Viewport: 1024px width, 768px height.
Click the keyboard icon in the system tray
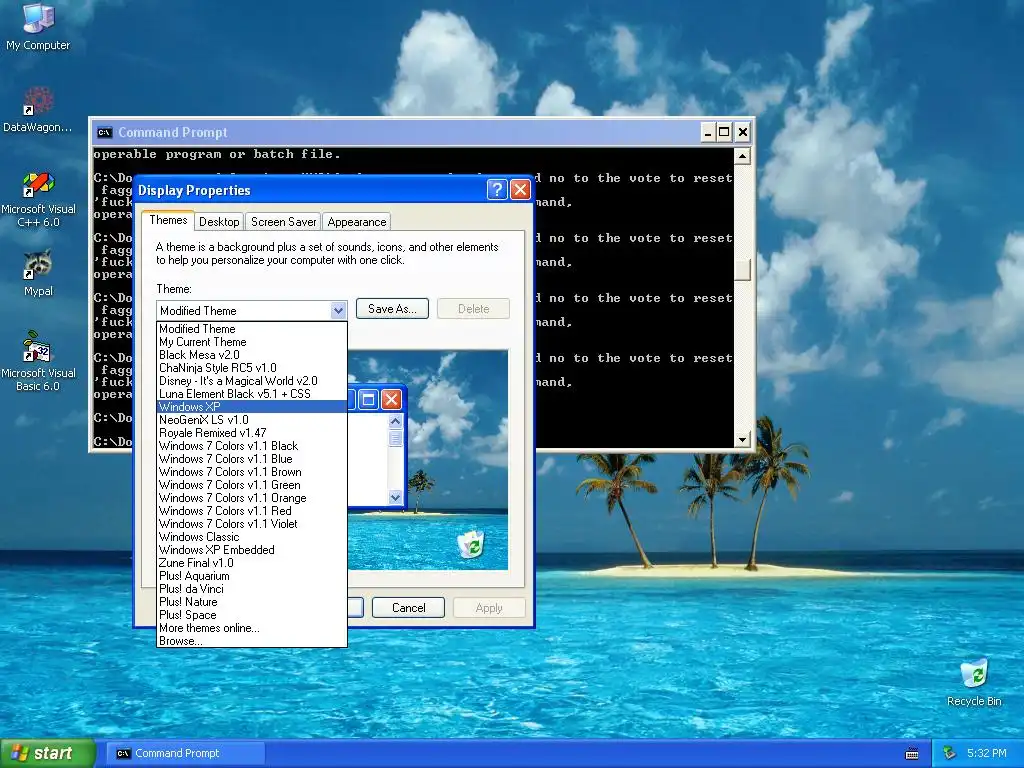point(912,754)
